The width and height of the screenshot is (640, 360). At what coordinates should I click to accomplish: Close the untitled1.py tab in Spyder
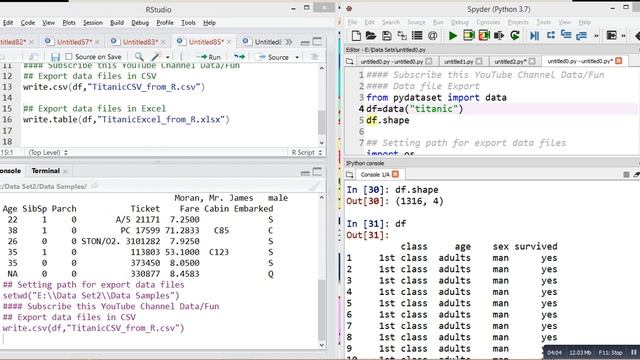pyautogui.click(x=479, y=61)
